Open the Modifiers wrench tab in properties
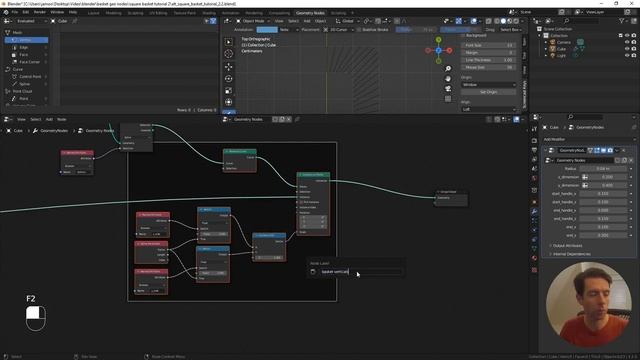 coord(534,211)
